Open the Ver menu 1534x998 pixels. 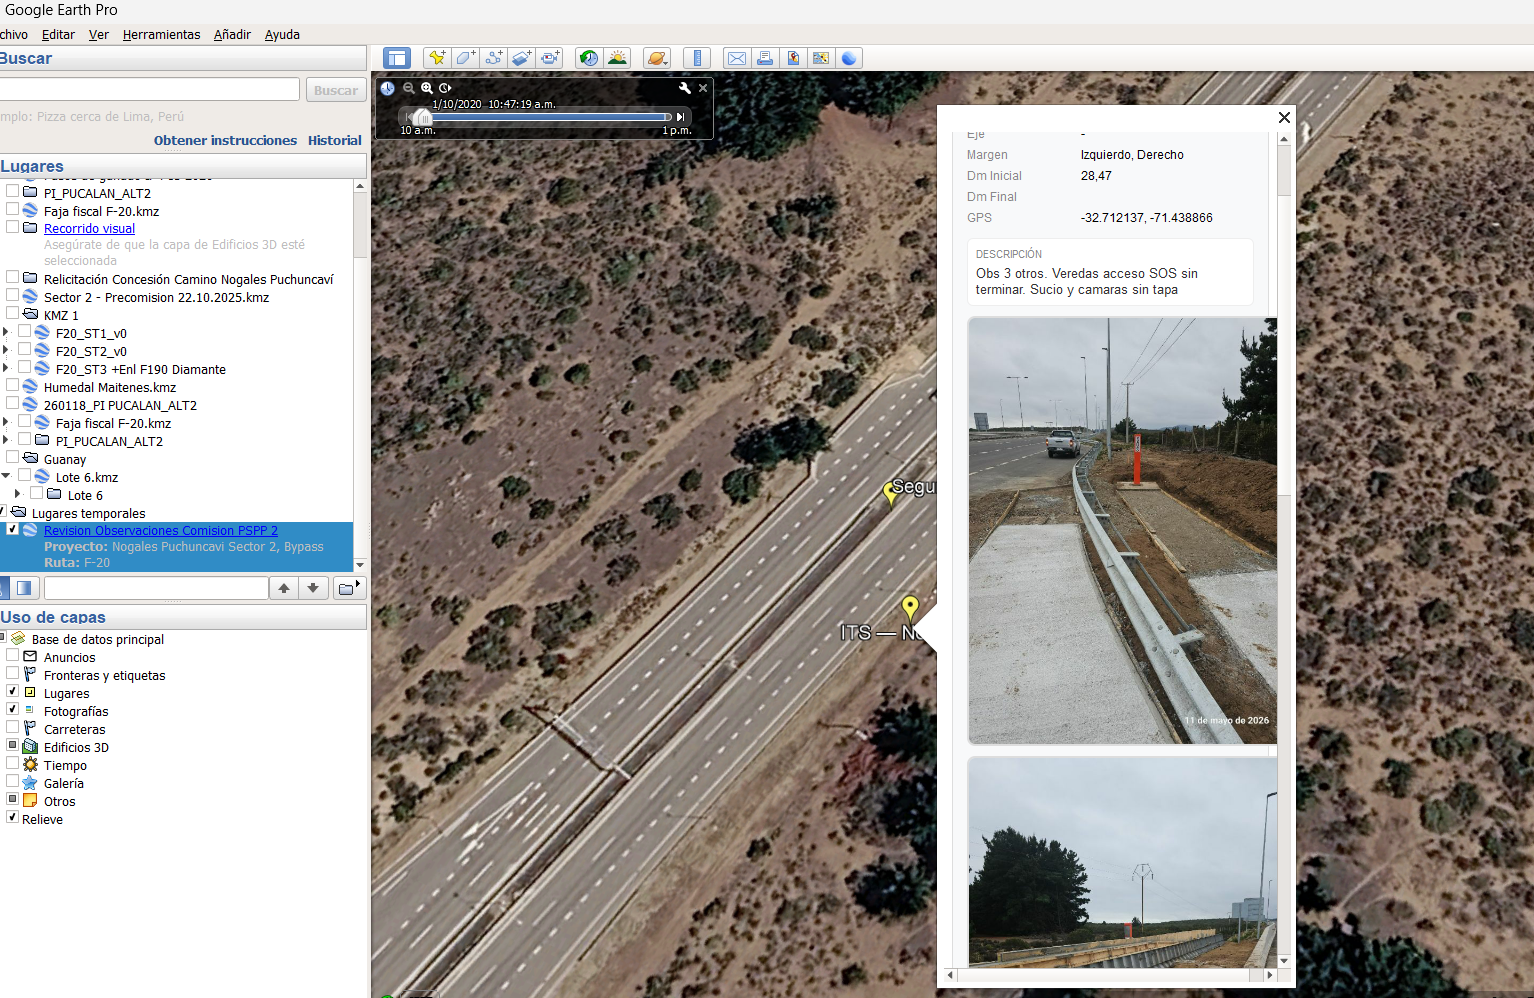(99, 34)
